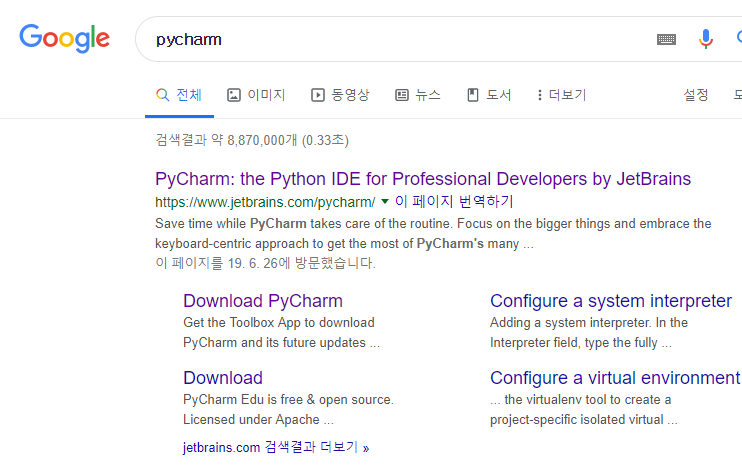The image size is (742, 475).
Task: Open PyCharm Python IDE JetBrains result title
Action: click(x=423, y=179)
